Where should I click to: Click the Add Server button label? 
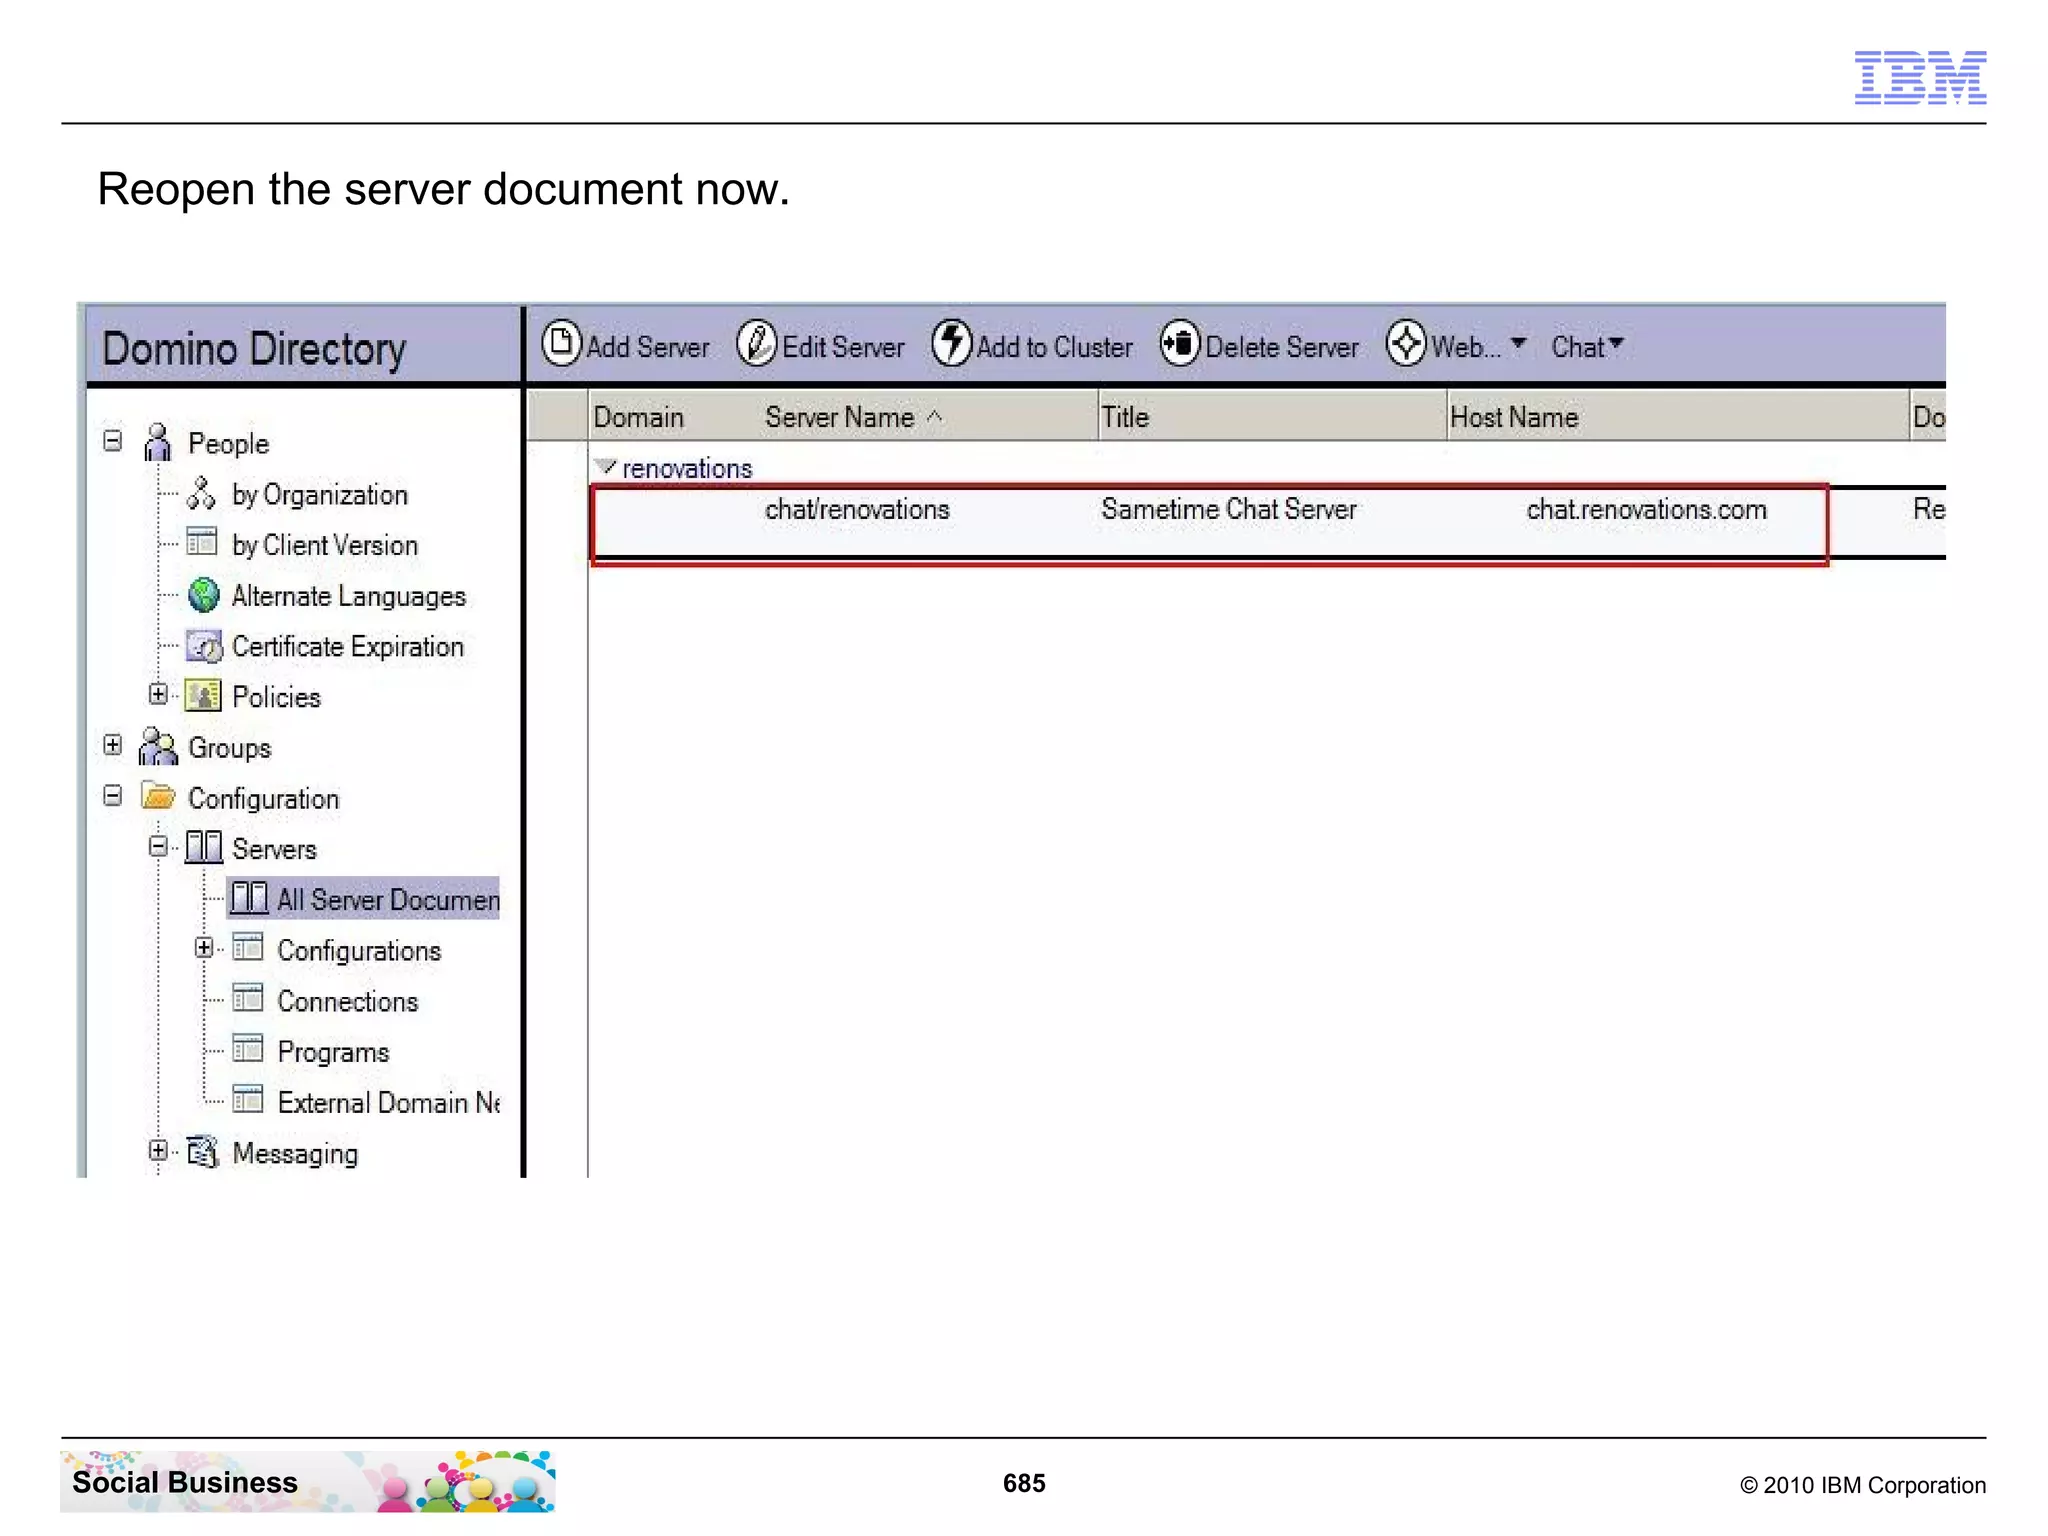647,347
